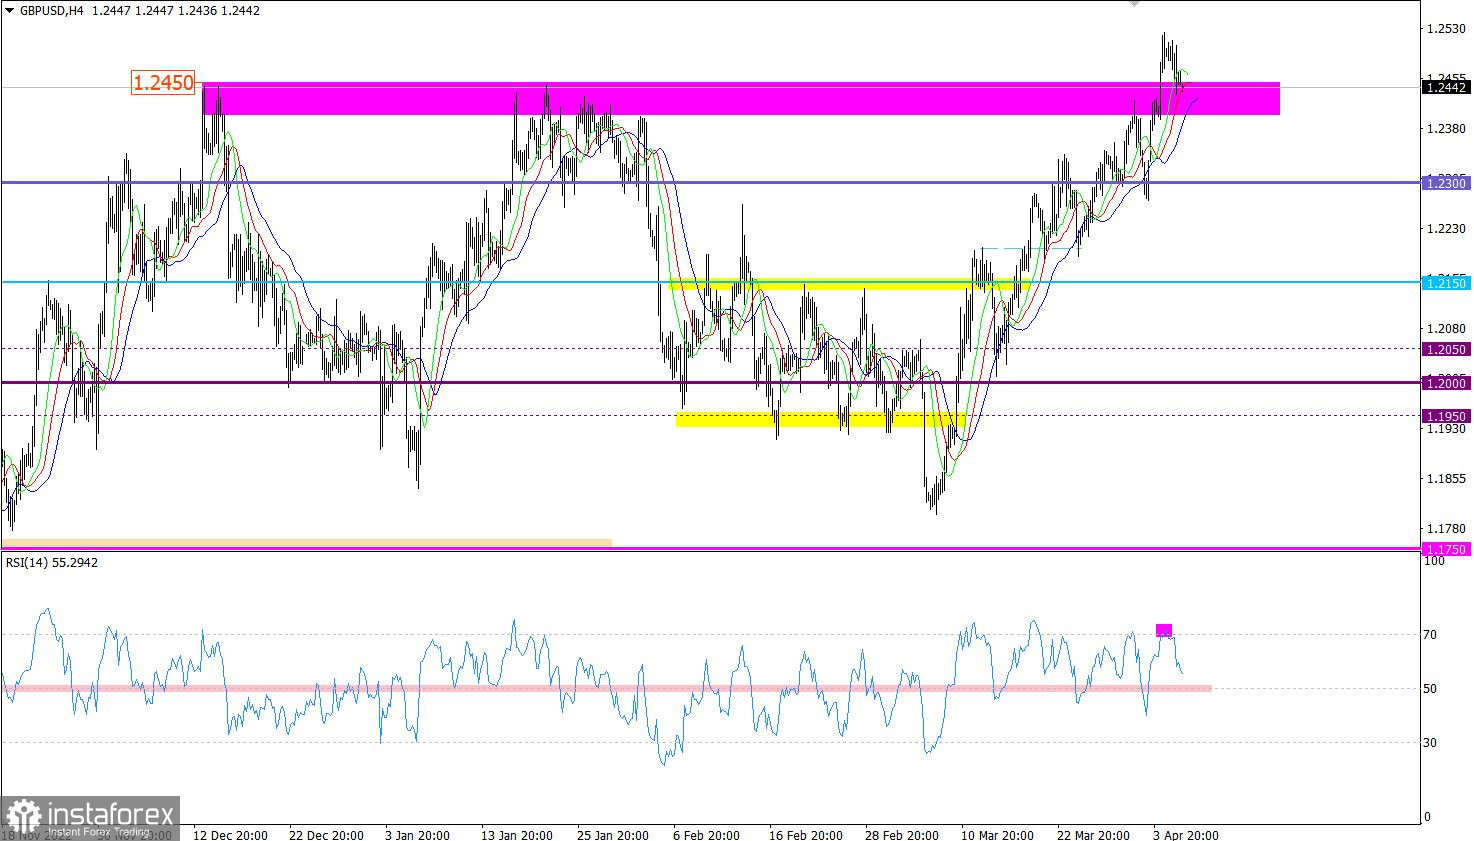Click the current price tag 1.2442
The height and width of the screenshot is (841, 1474).
[x=1447, y=88]
